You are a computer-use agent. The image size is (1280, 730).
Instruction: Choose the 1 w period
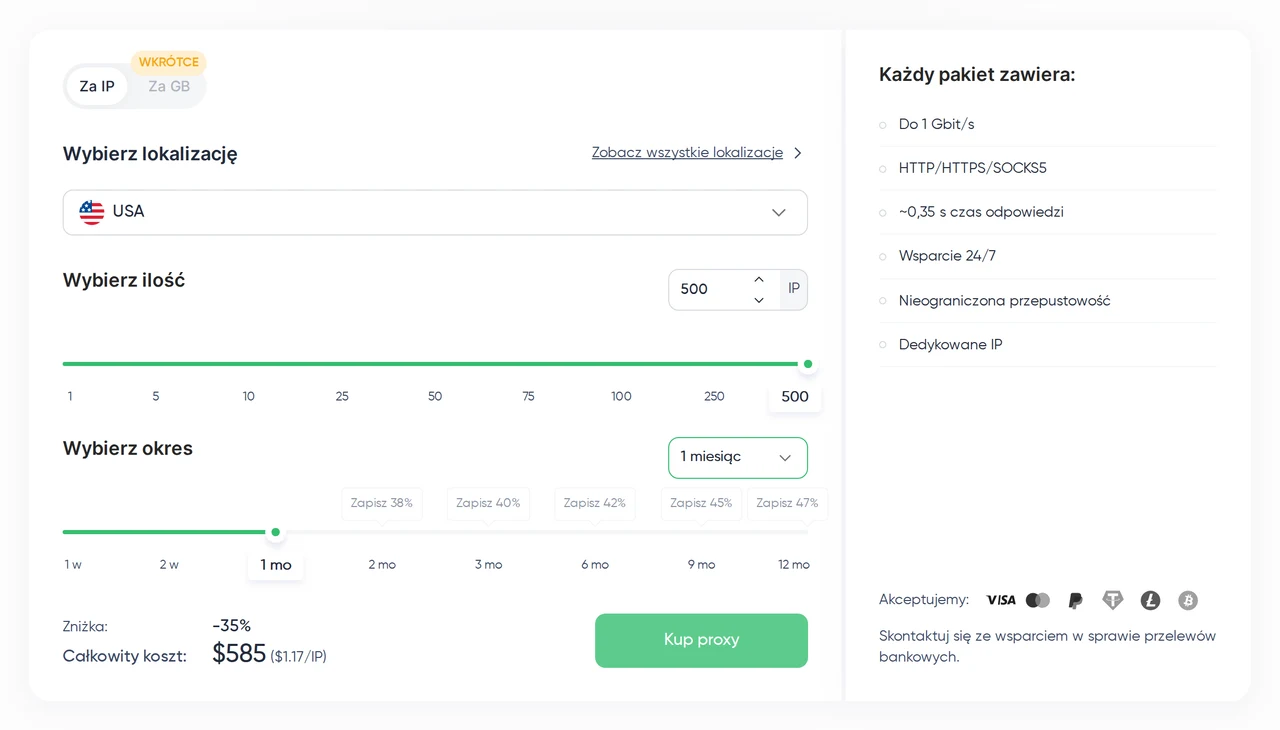pos(73,565)
